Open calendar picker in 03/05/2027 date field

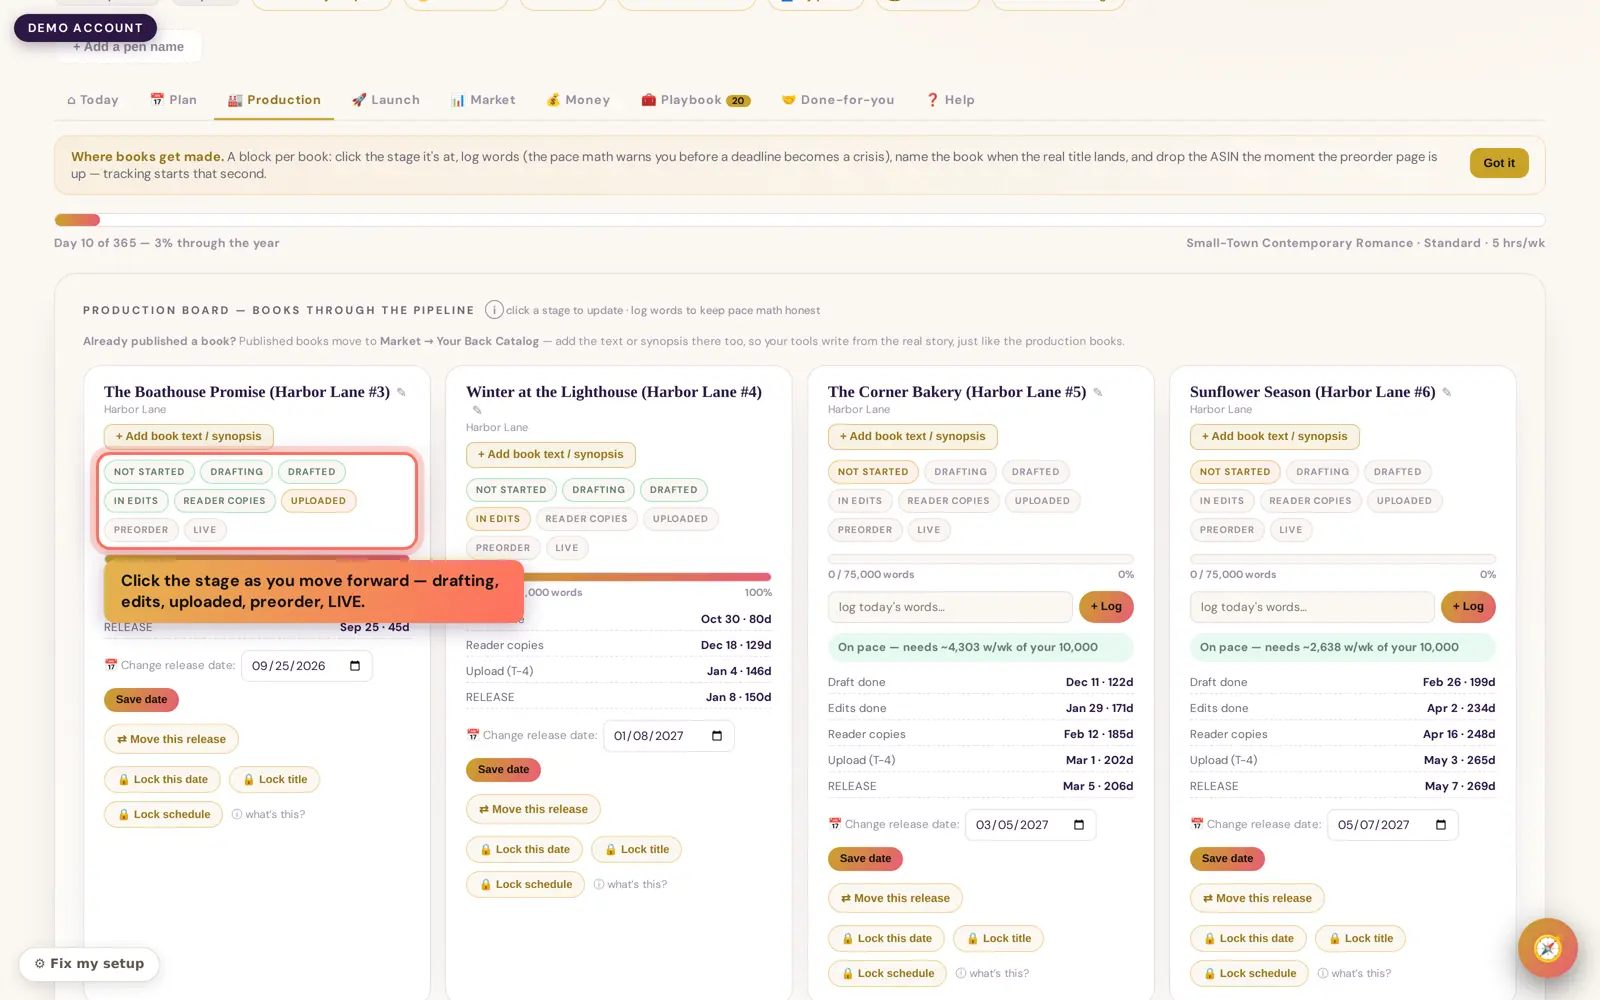(1079, 825)
